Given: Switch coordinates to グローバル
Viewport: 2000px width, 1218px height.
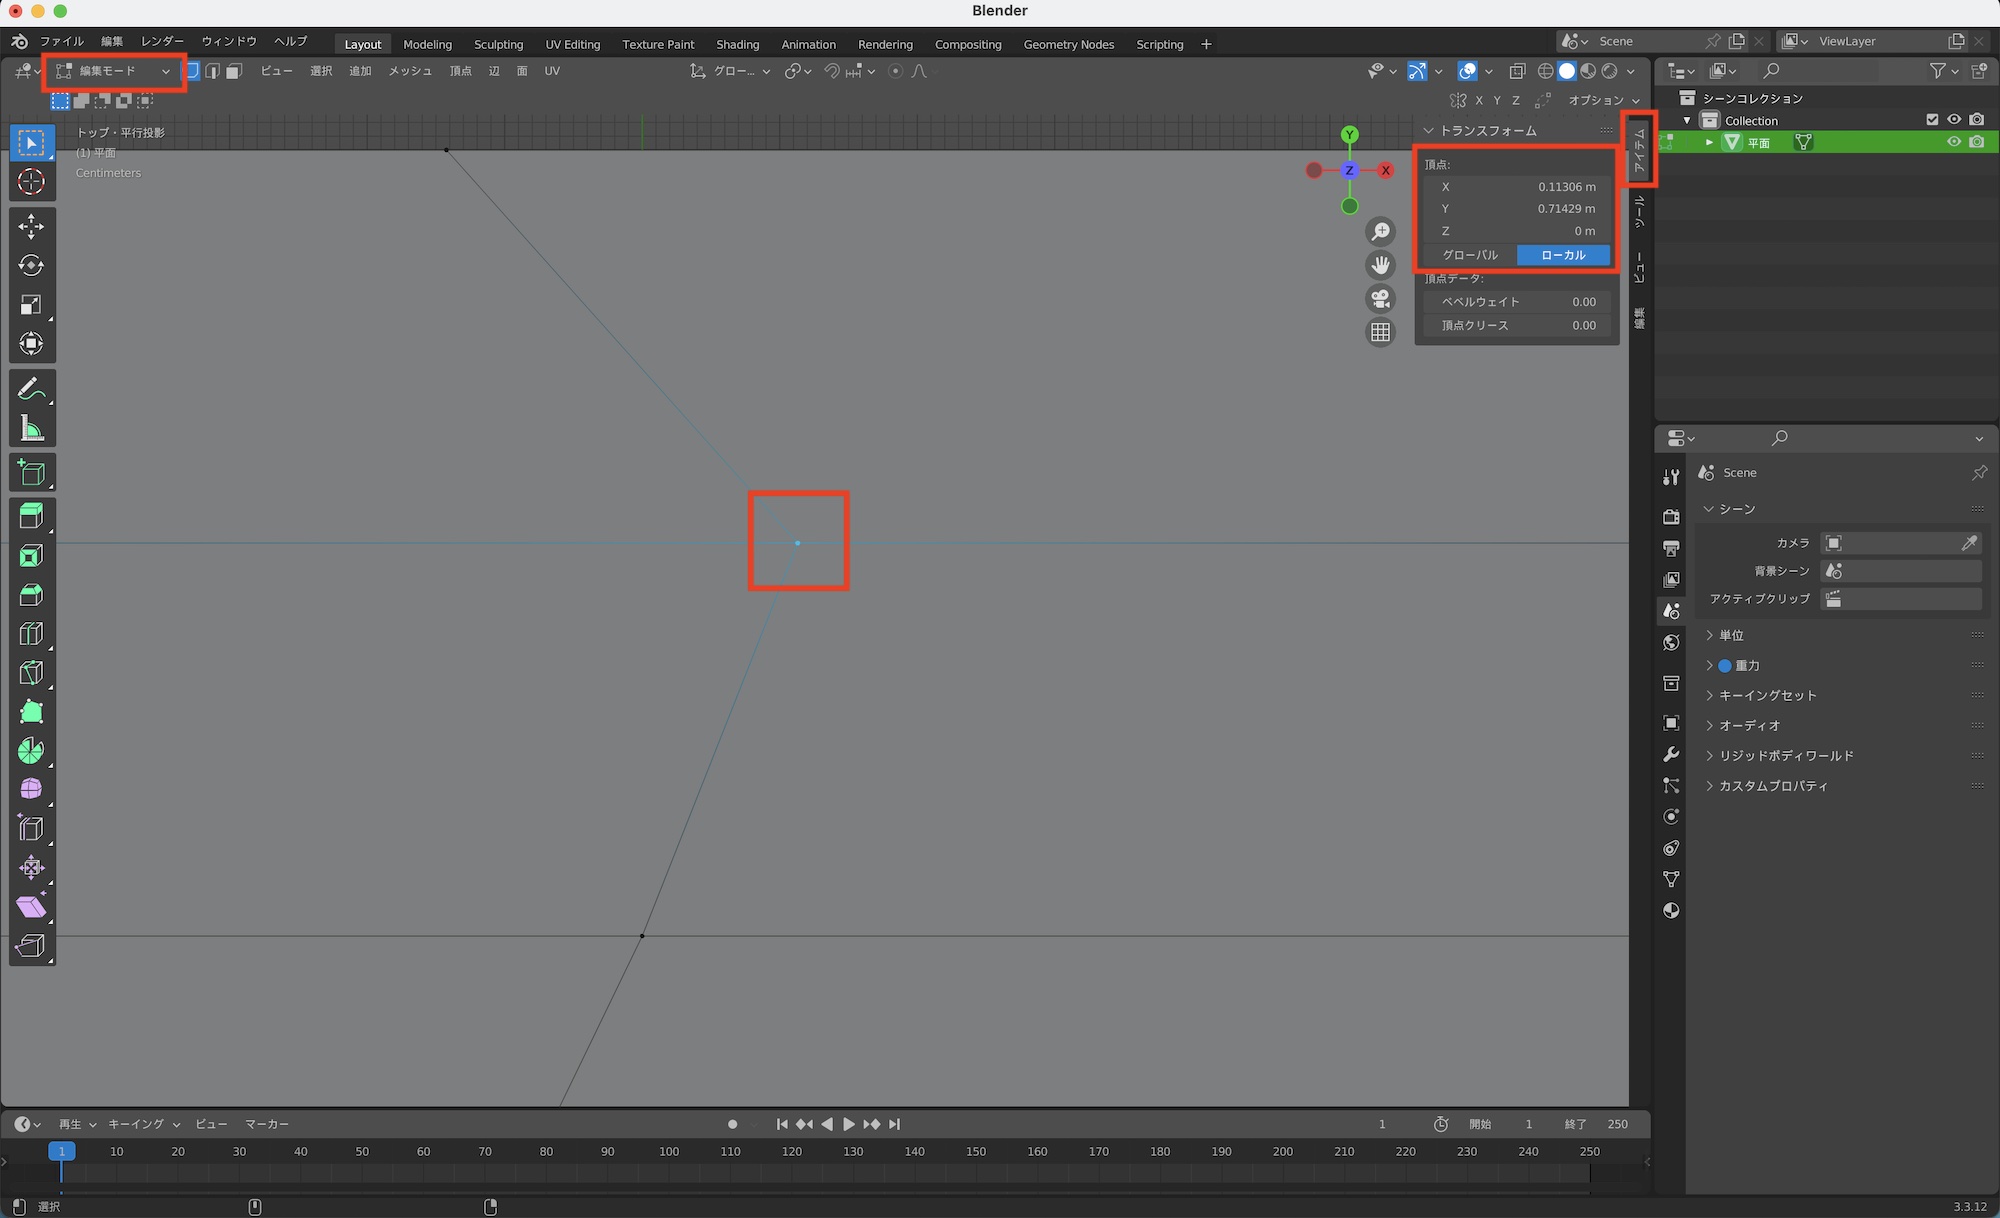Looking at the screenshot, I should point(1469,255).
